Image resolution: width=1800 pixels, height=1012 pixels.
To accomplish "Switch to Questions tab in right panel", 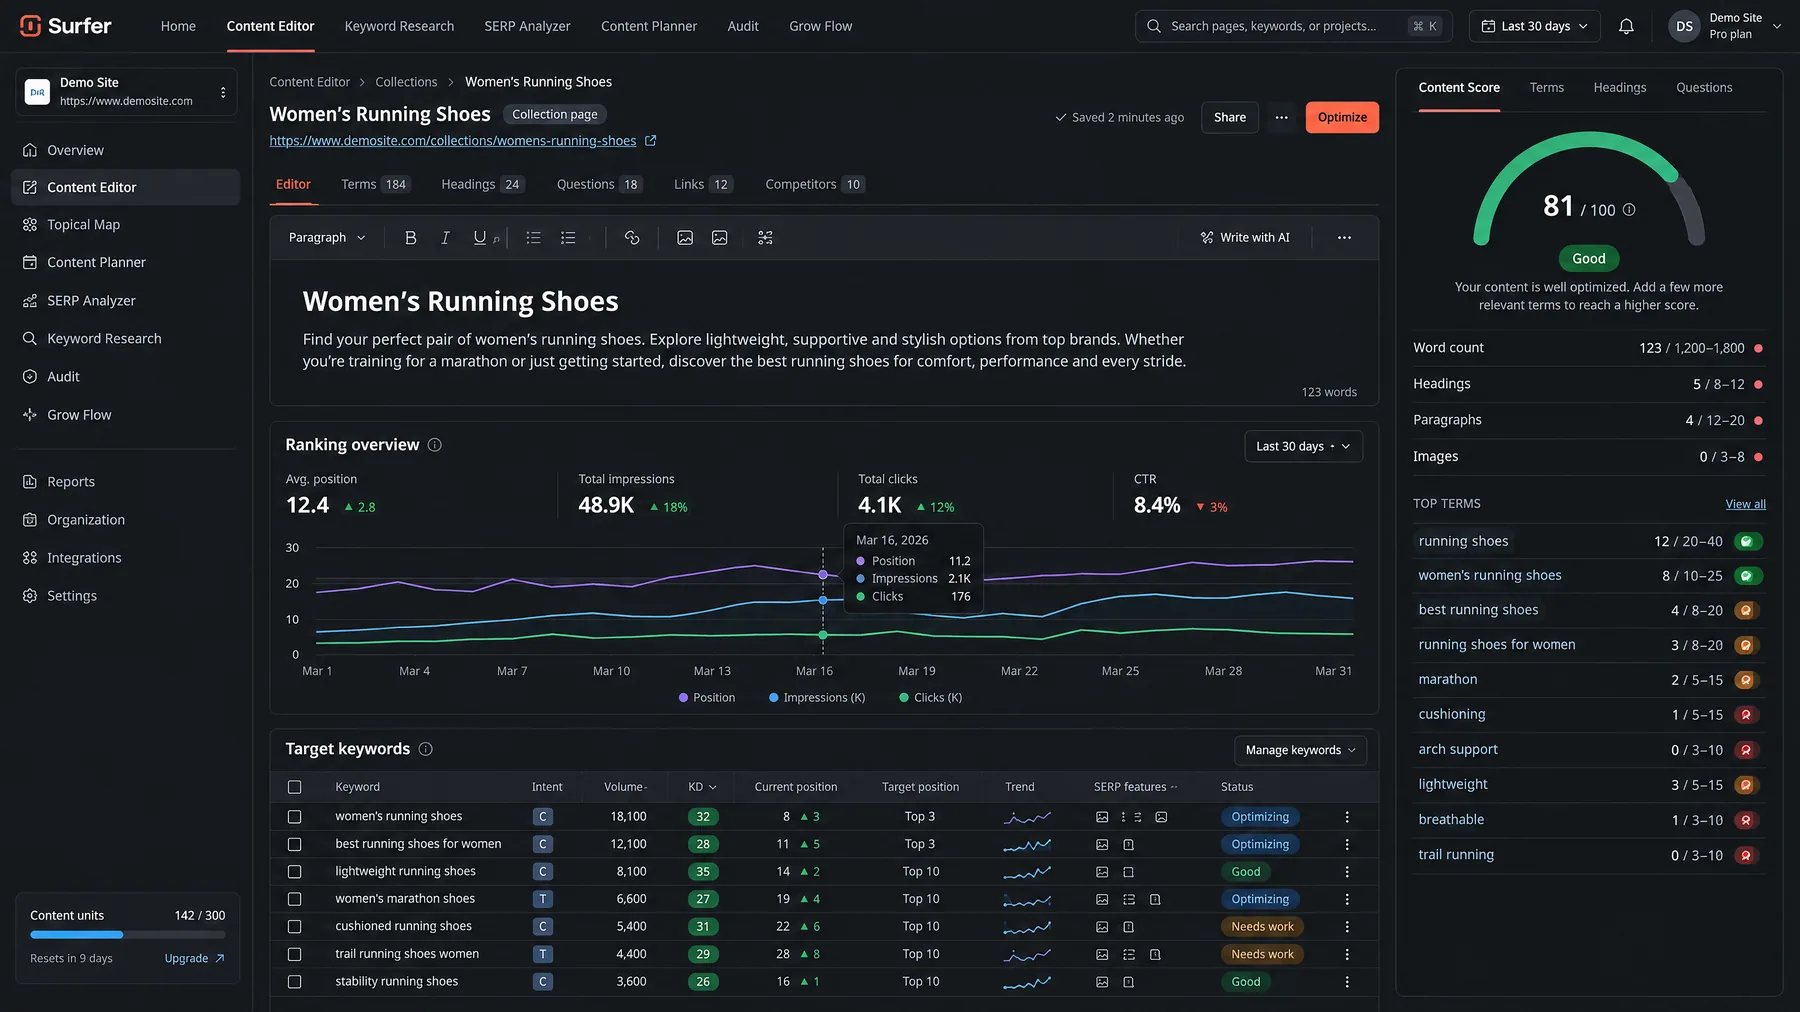I will pos(1704,88).
